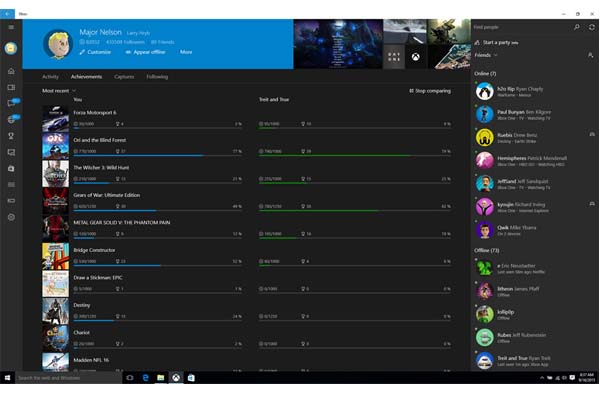
Task: Click Forza Motorsport 6 blue progress bar
Action: 157,128
